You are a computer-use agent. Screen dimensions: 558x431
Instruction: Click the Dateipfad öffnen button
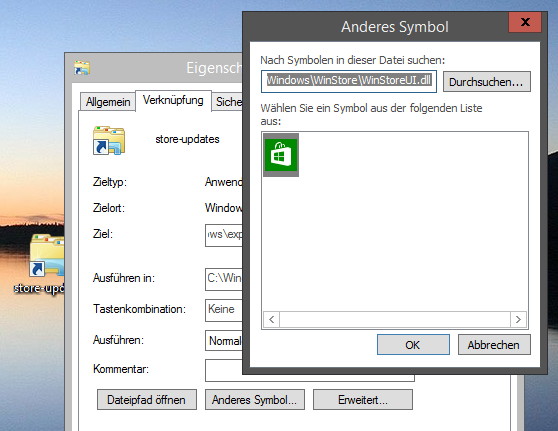pos(147,400)
